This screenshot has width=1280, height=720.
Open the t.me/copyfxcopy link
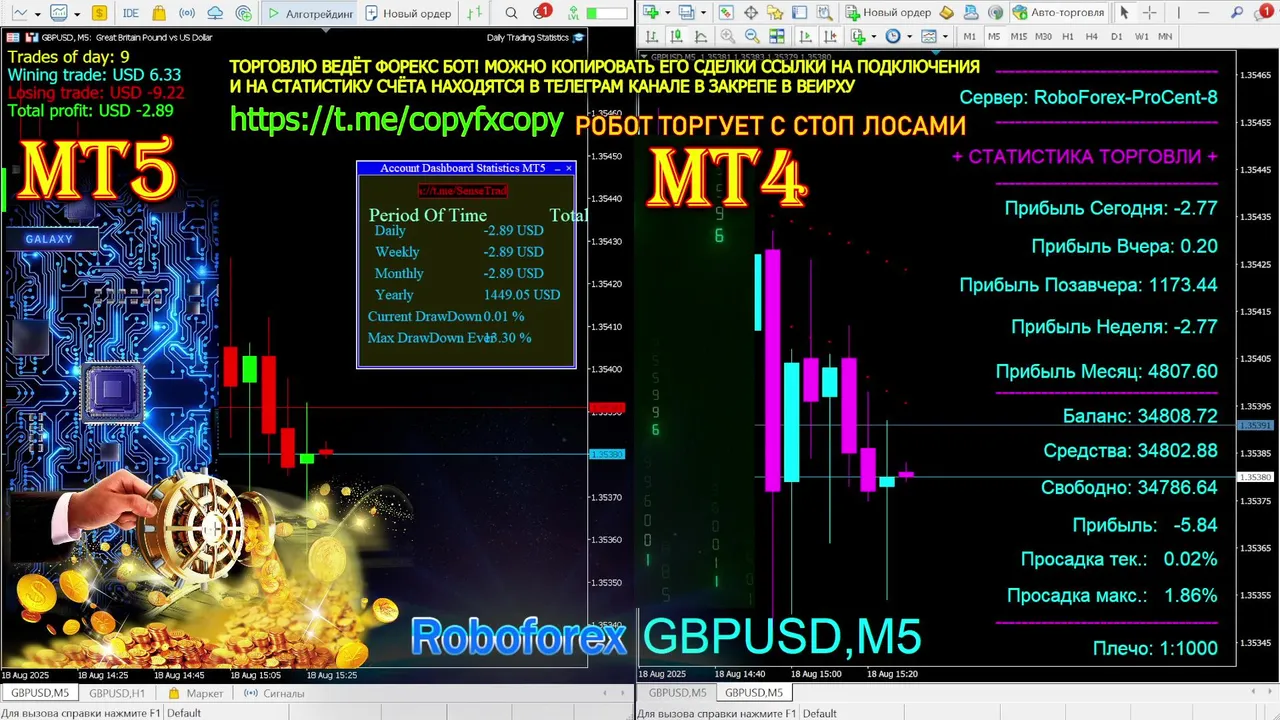397,120
